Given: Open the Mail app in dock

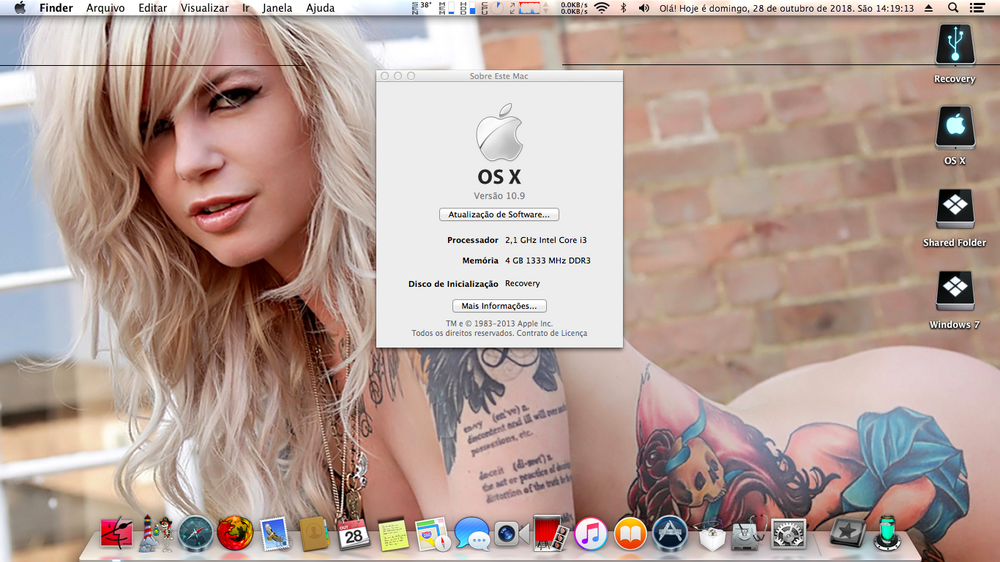Looking at the screenshot, I should tap(274, 534).
